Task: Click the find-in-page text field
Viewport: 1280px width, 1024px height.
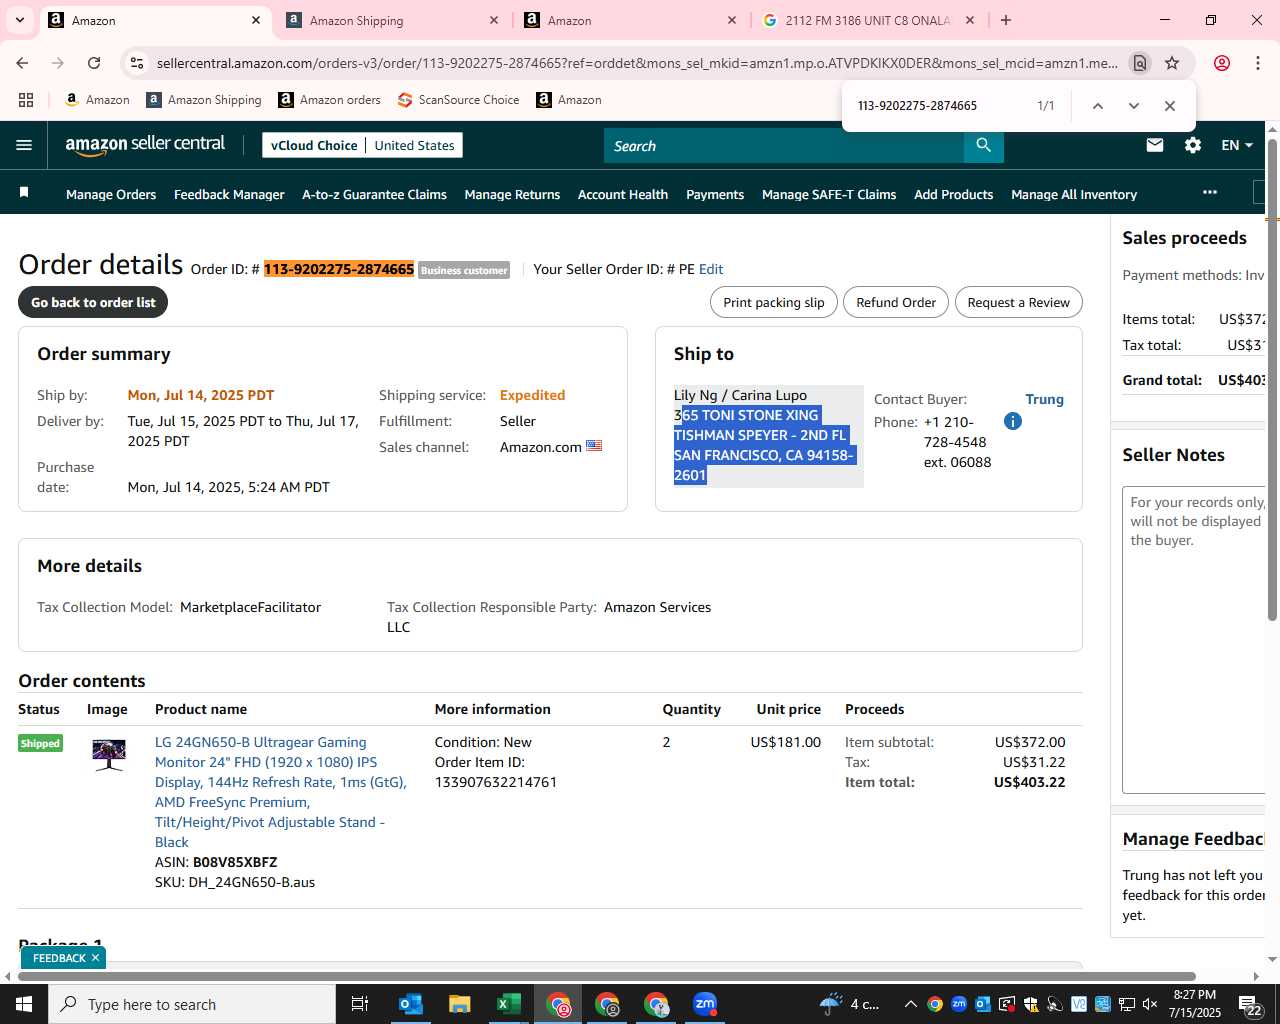Action: pos(935,106)
